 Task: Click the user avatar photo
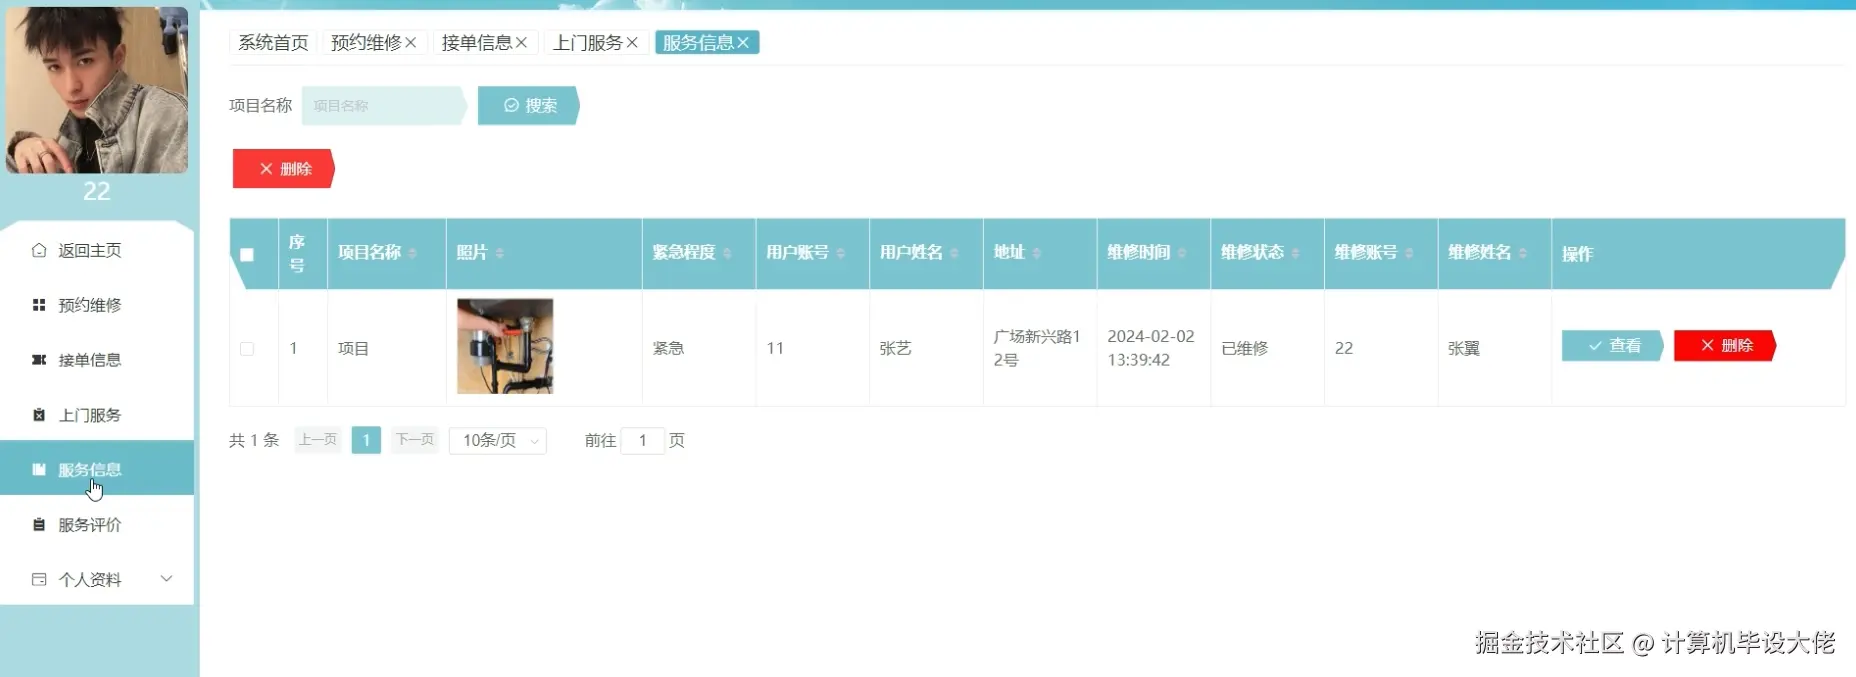(97, 90)
